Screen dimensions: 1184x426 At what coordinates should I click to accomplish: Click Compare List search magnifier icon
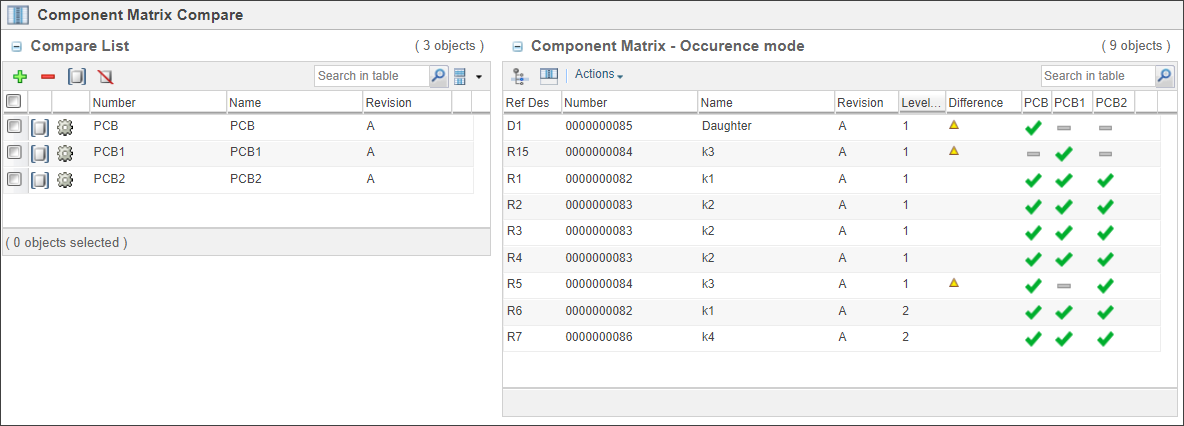[x=439, y=76]
